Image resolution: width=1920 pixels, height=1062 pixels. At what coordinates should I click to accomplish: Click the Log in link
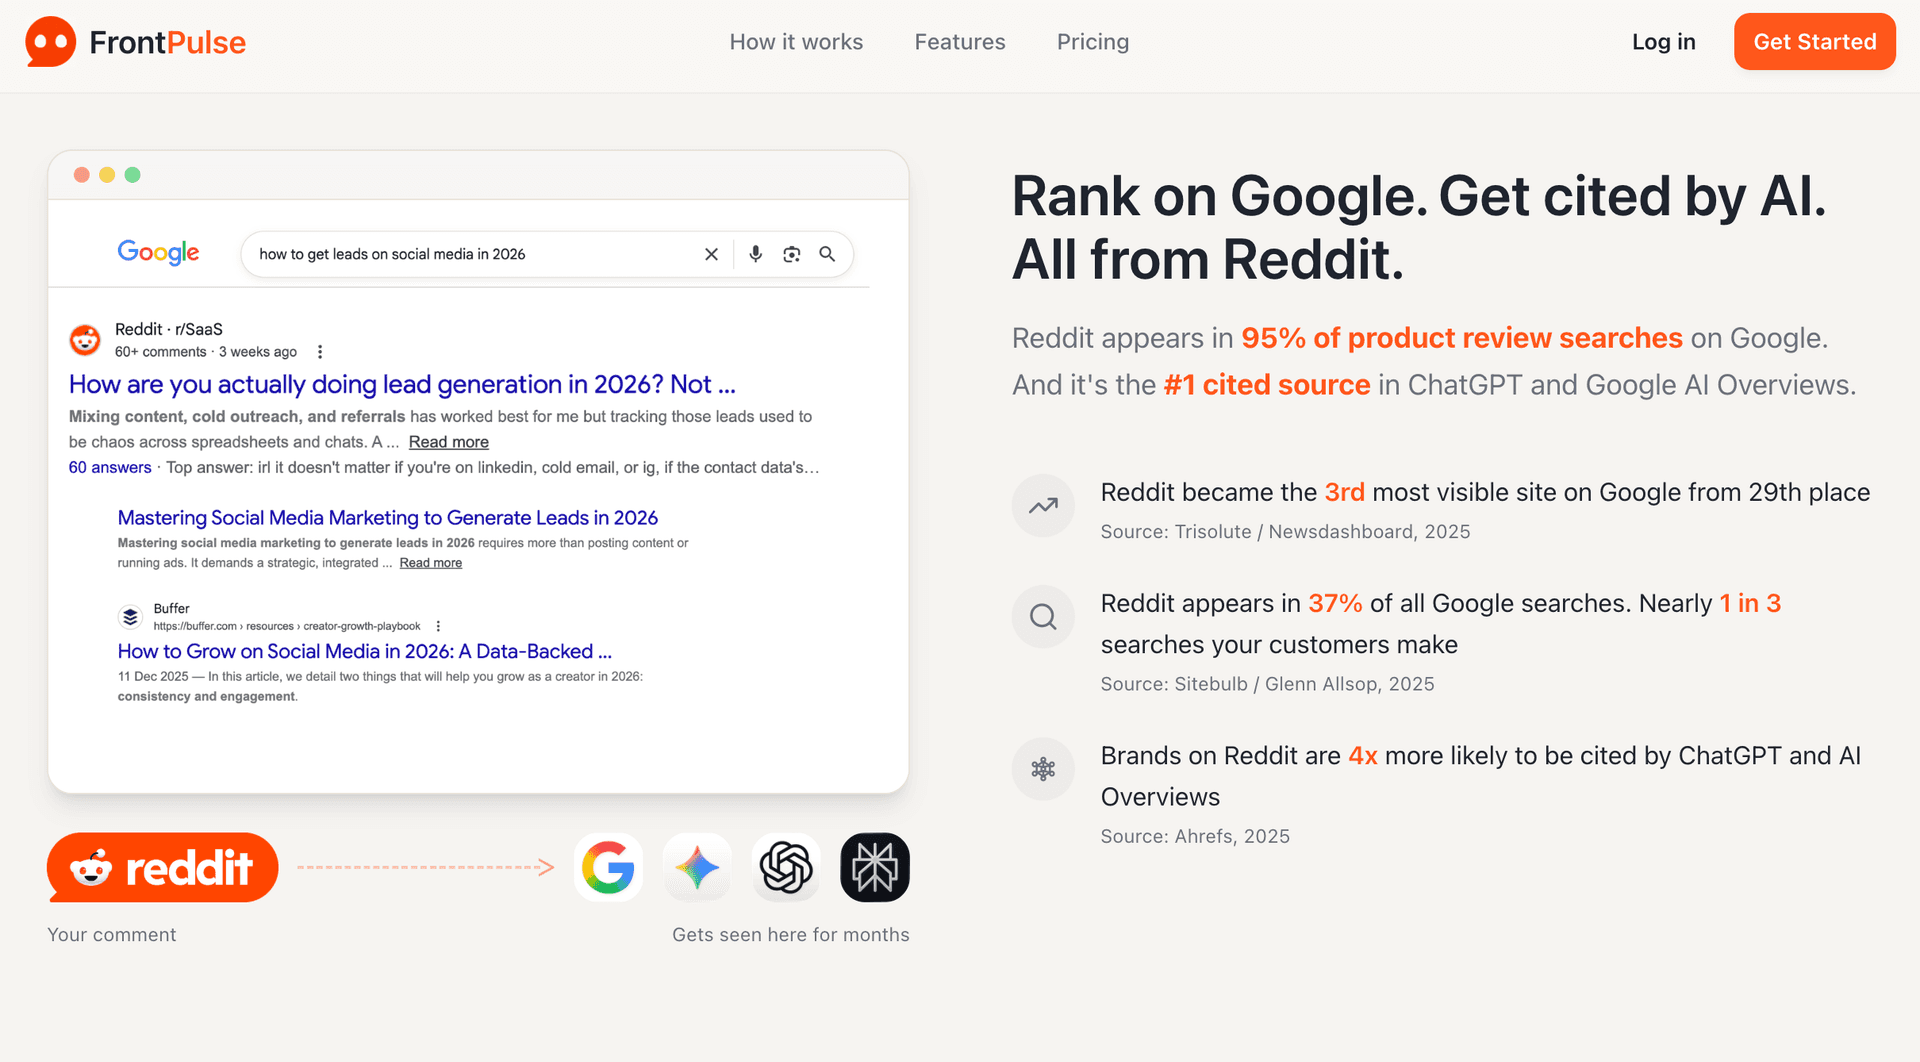pos(1664,42)
